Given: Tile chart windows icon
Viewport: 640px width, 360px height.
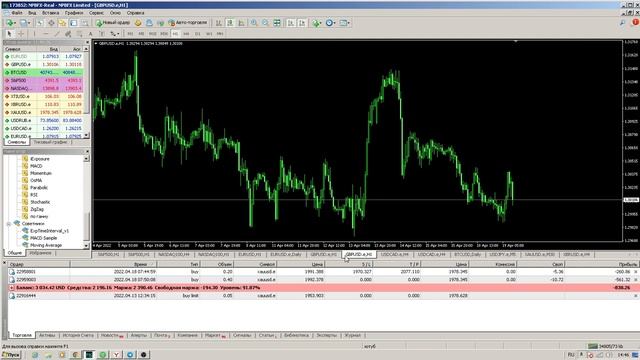Looking at the screenshot, I should [277, 23].
